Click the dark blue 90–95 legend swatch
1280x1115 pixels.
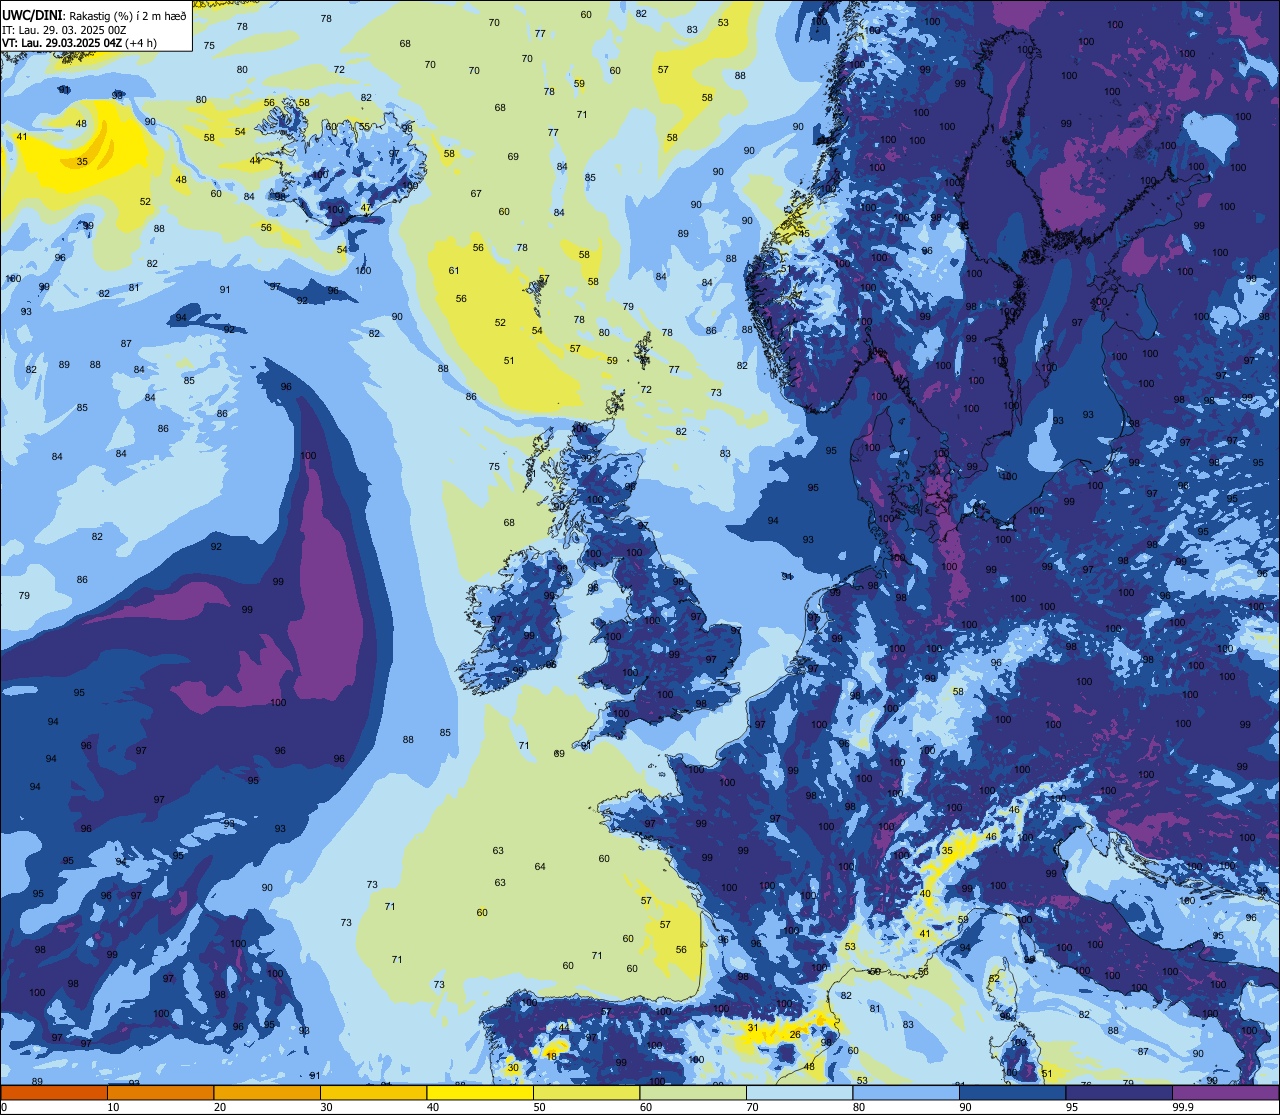pyautogui.click(x=1012, y=1093)
